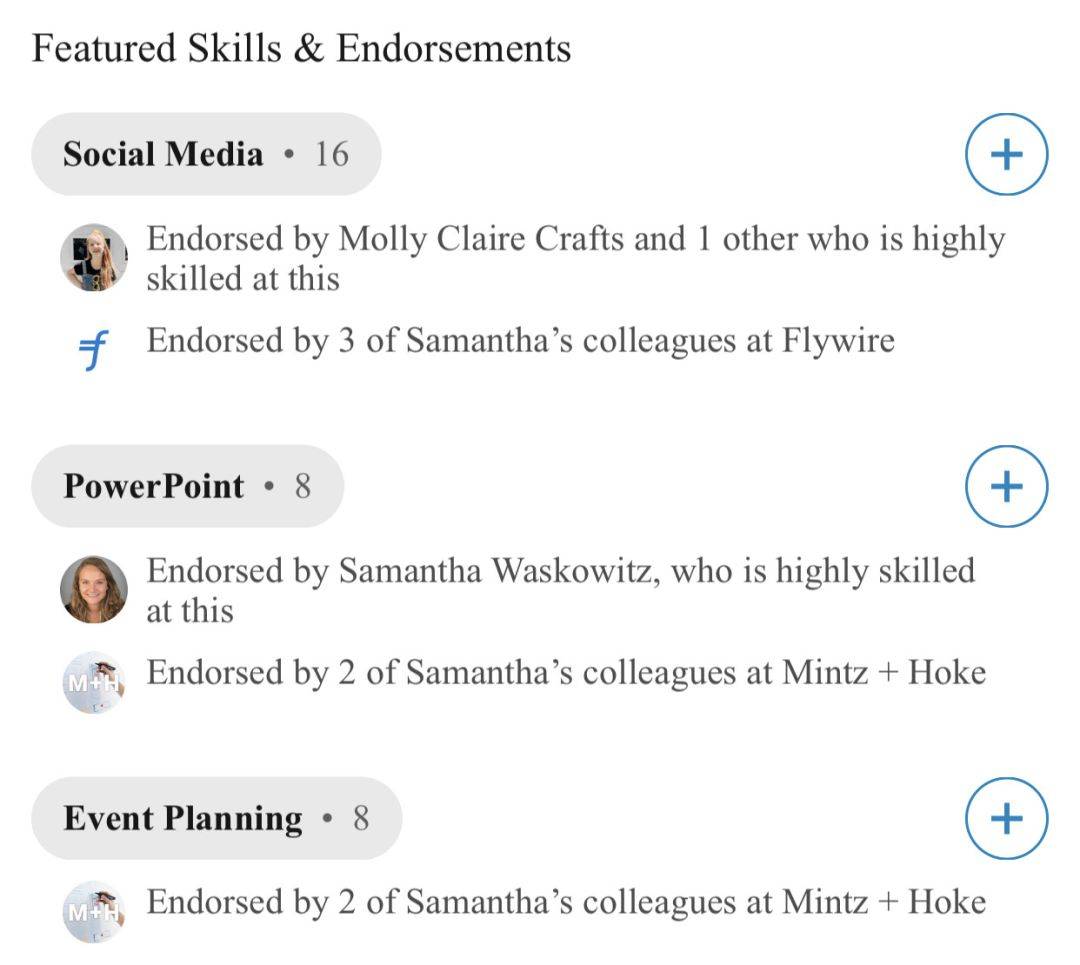The width and height of the screenshot is (1080, 965).
Task: Endorse the PowerPoint skill plus icon
Action: [1006, 486]
